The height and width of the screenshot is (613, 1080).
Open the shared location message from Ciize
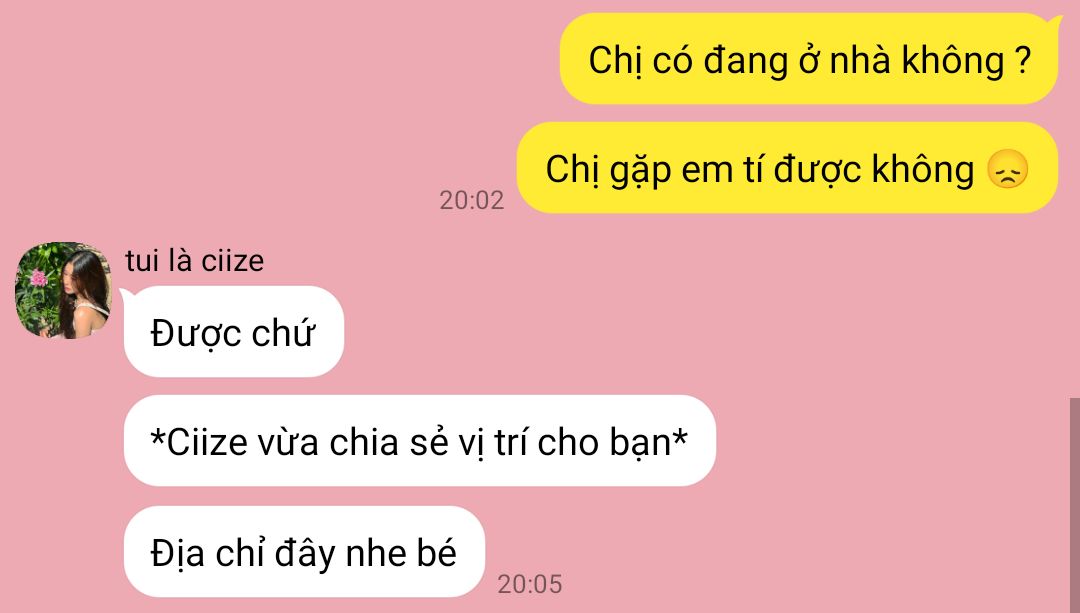[x=419, y=441]
